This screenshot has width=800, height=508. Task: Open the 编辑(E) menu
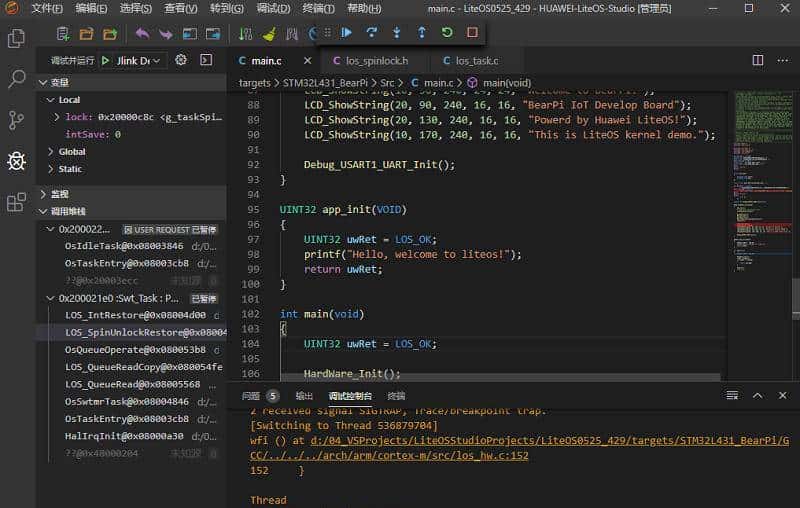[91, 8]
